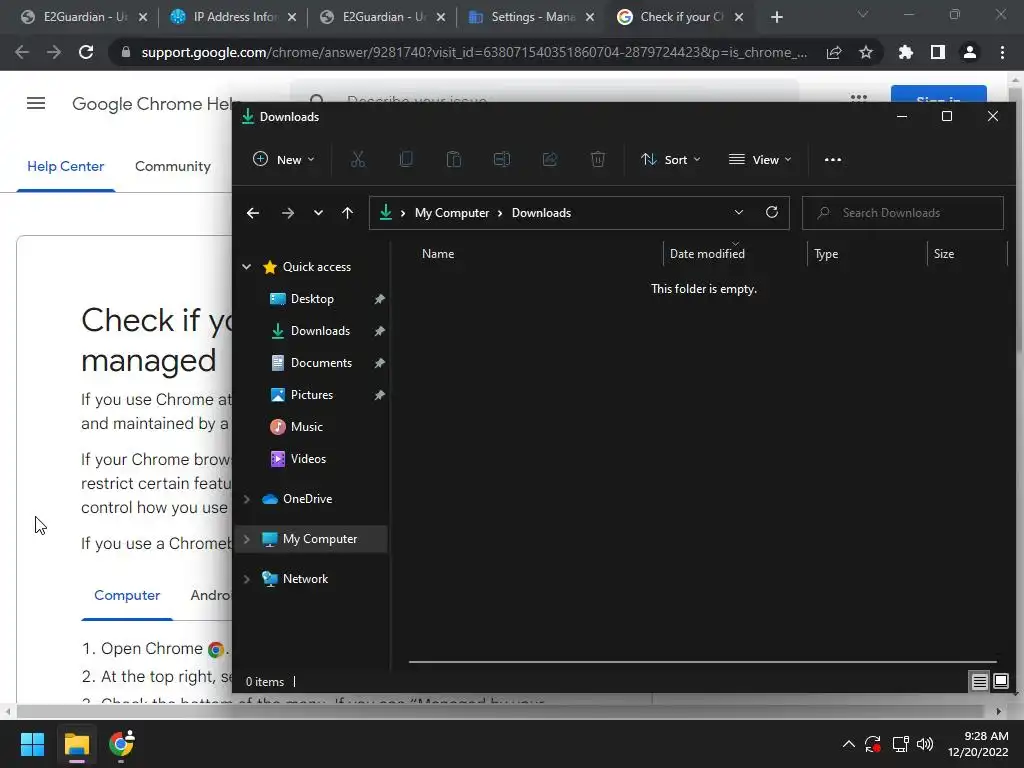The image size is (1024, 768).
Task: Bookmark this page with star icon
Action: (x=866, y=52)
